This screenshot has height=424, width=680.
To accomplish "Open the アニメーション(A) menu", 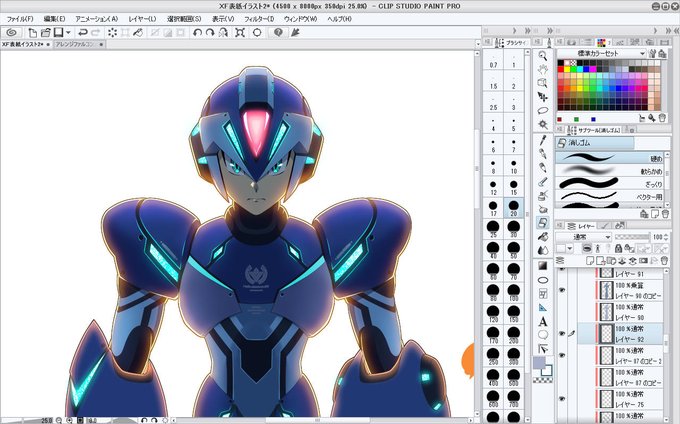I will 96,19.
